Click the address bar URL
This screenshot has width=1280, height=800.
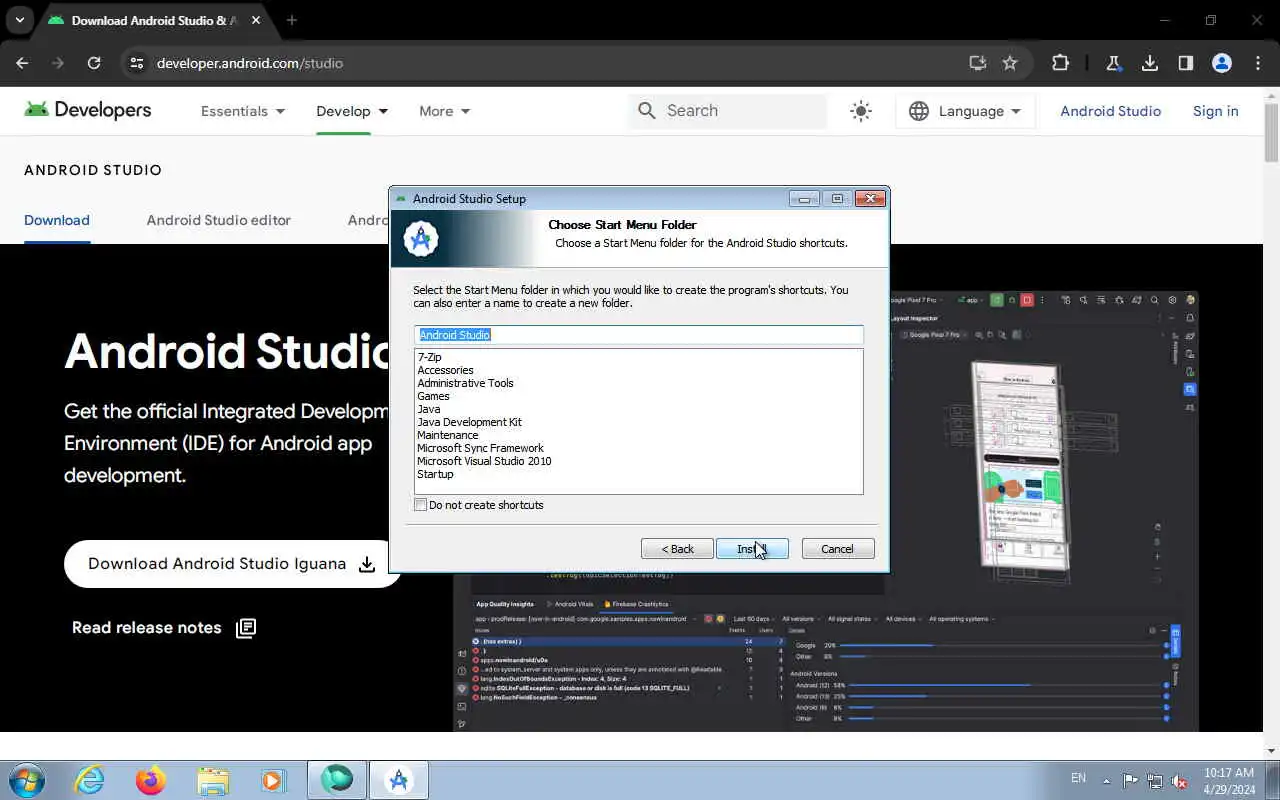click(250, 63)
